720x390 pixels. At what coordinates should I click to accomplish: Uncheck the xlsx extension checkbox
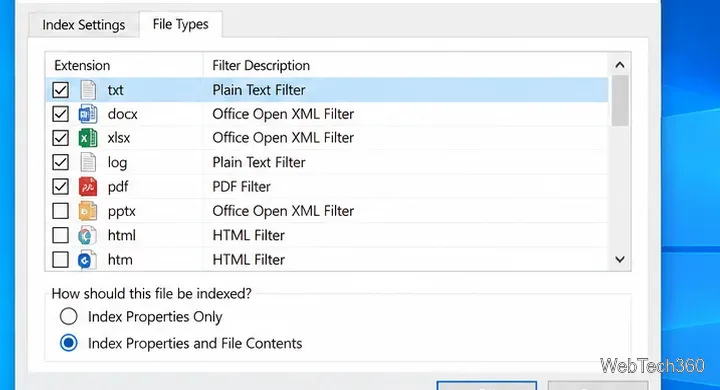[x=61, y=138]
